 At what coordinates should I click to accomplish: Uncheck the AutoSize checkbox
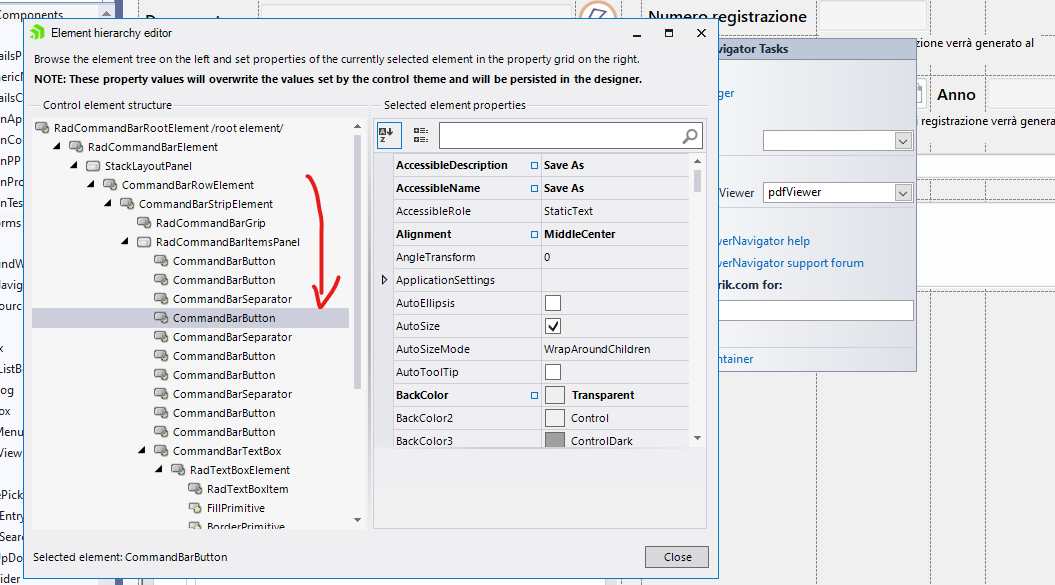point(553,326)
